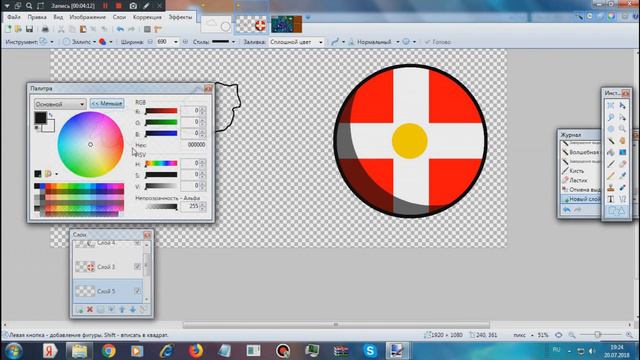Click the Add New Layer icon
The image size is (640, 360).
click(x=80, y=310)
